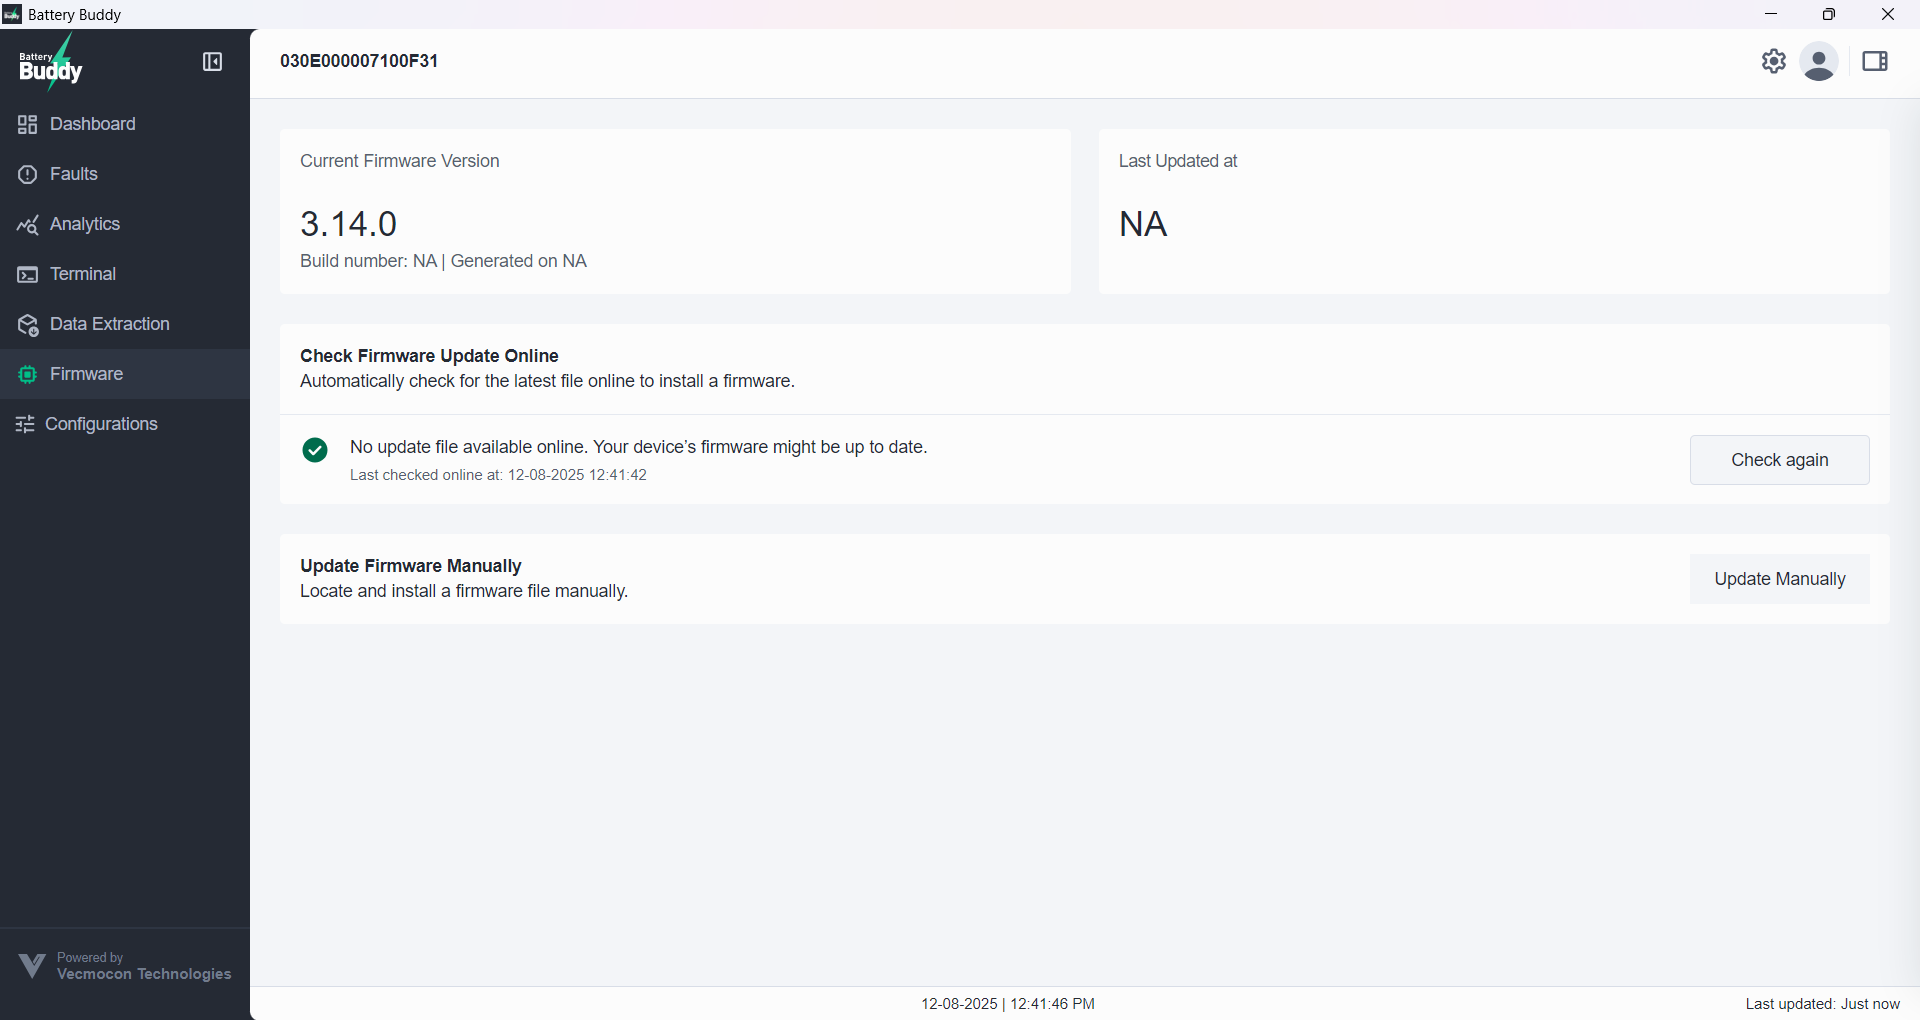The image size is (1920, 1020).
Task: Collapse the left sidebar panel icon
Action: coord(212,62)
